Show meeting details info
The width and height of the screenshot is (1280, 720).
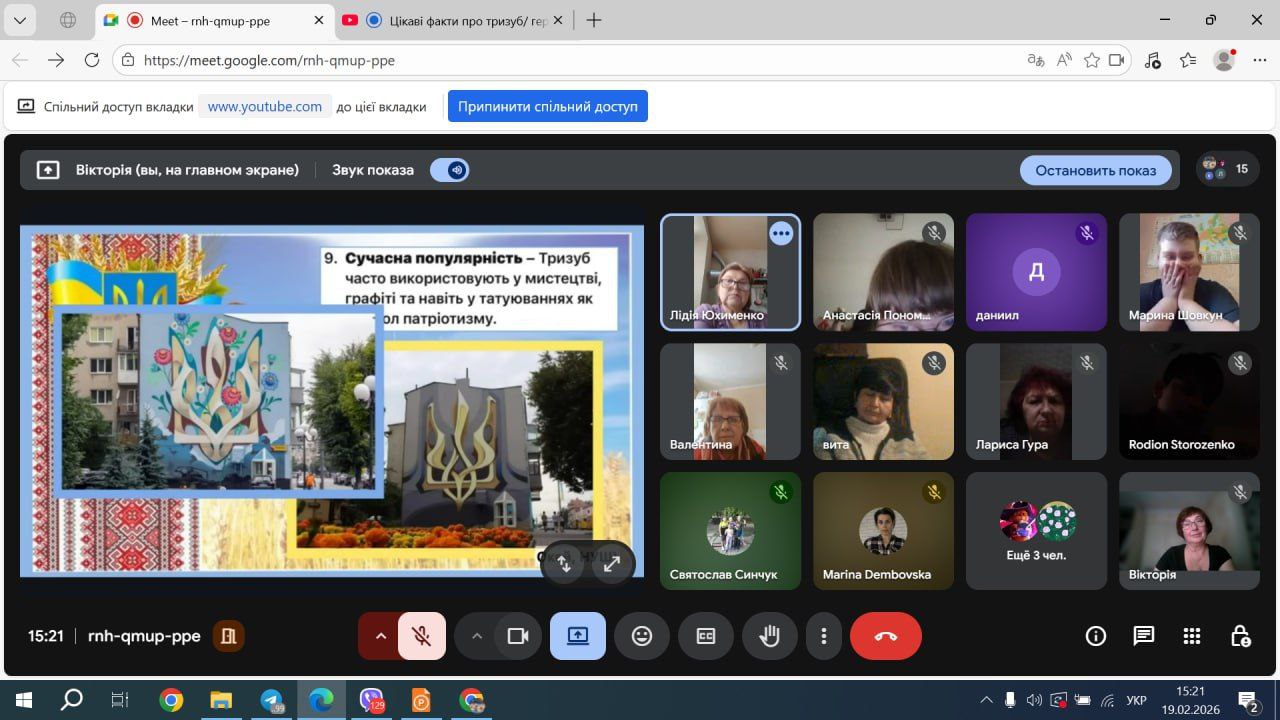click(1096, 636)
